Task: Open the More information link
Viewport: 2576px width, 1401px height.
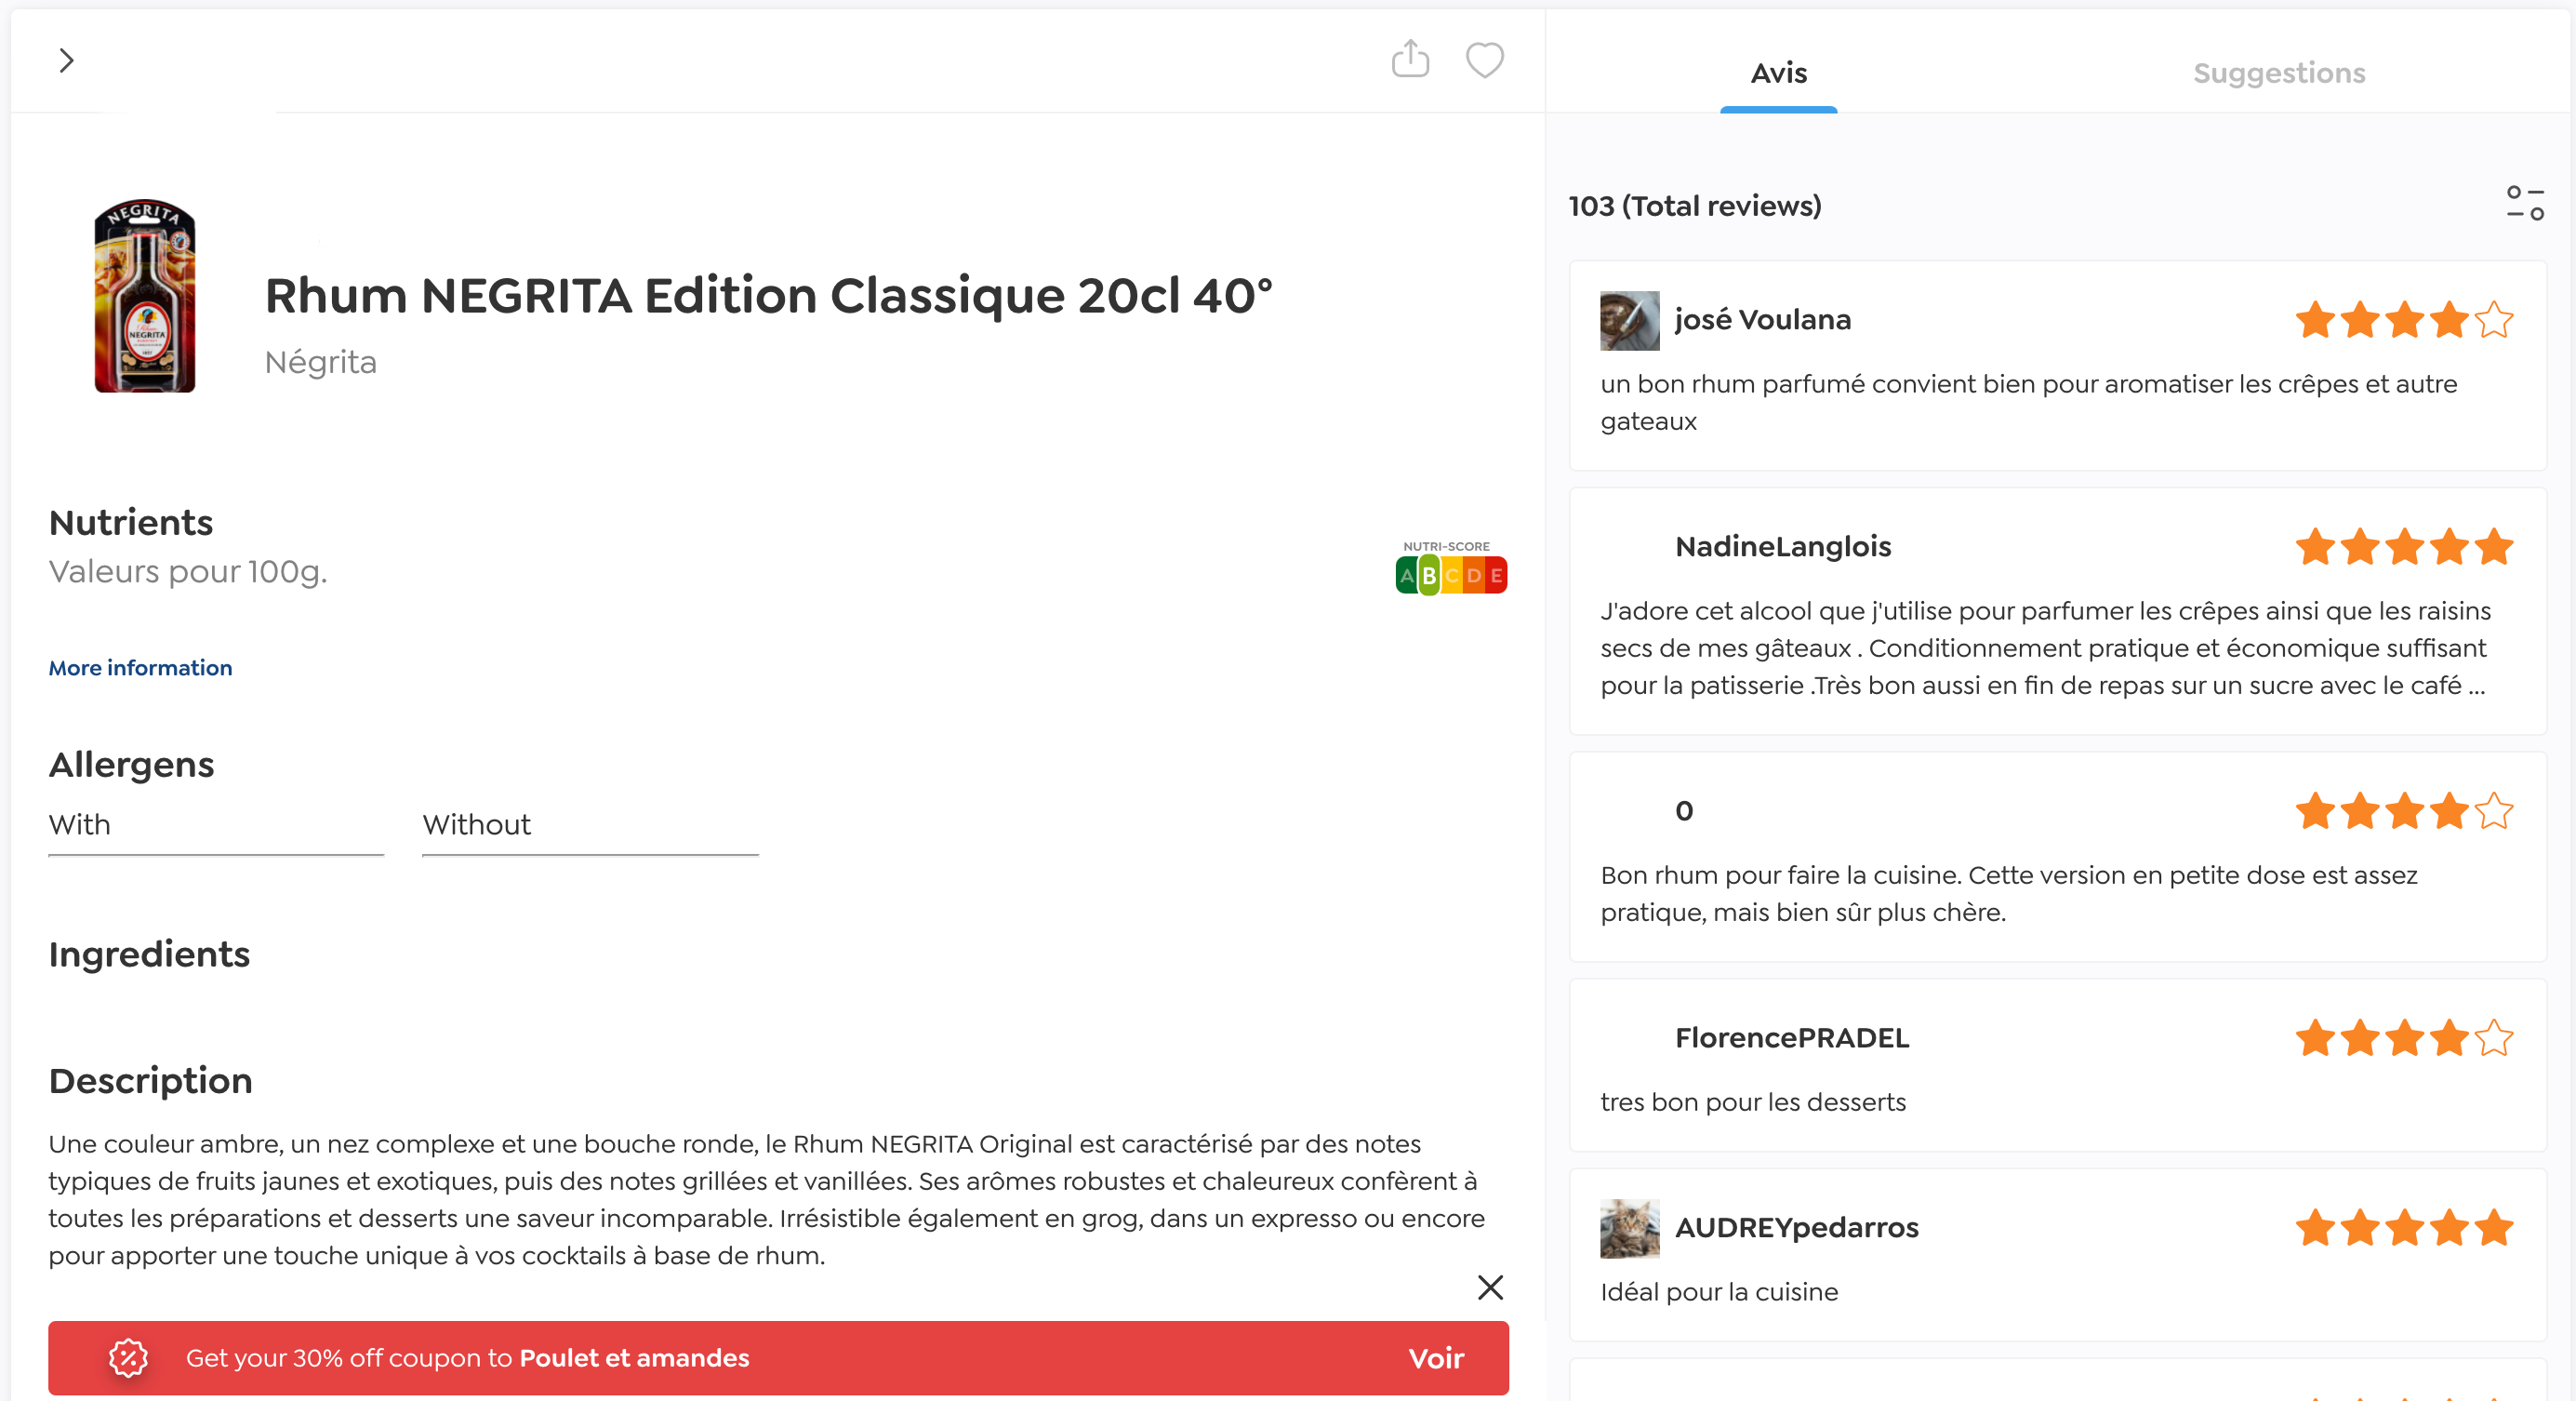Action: pyautogui.click(x=140, y=668)
